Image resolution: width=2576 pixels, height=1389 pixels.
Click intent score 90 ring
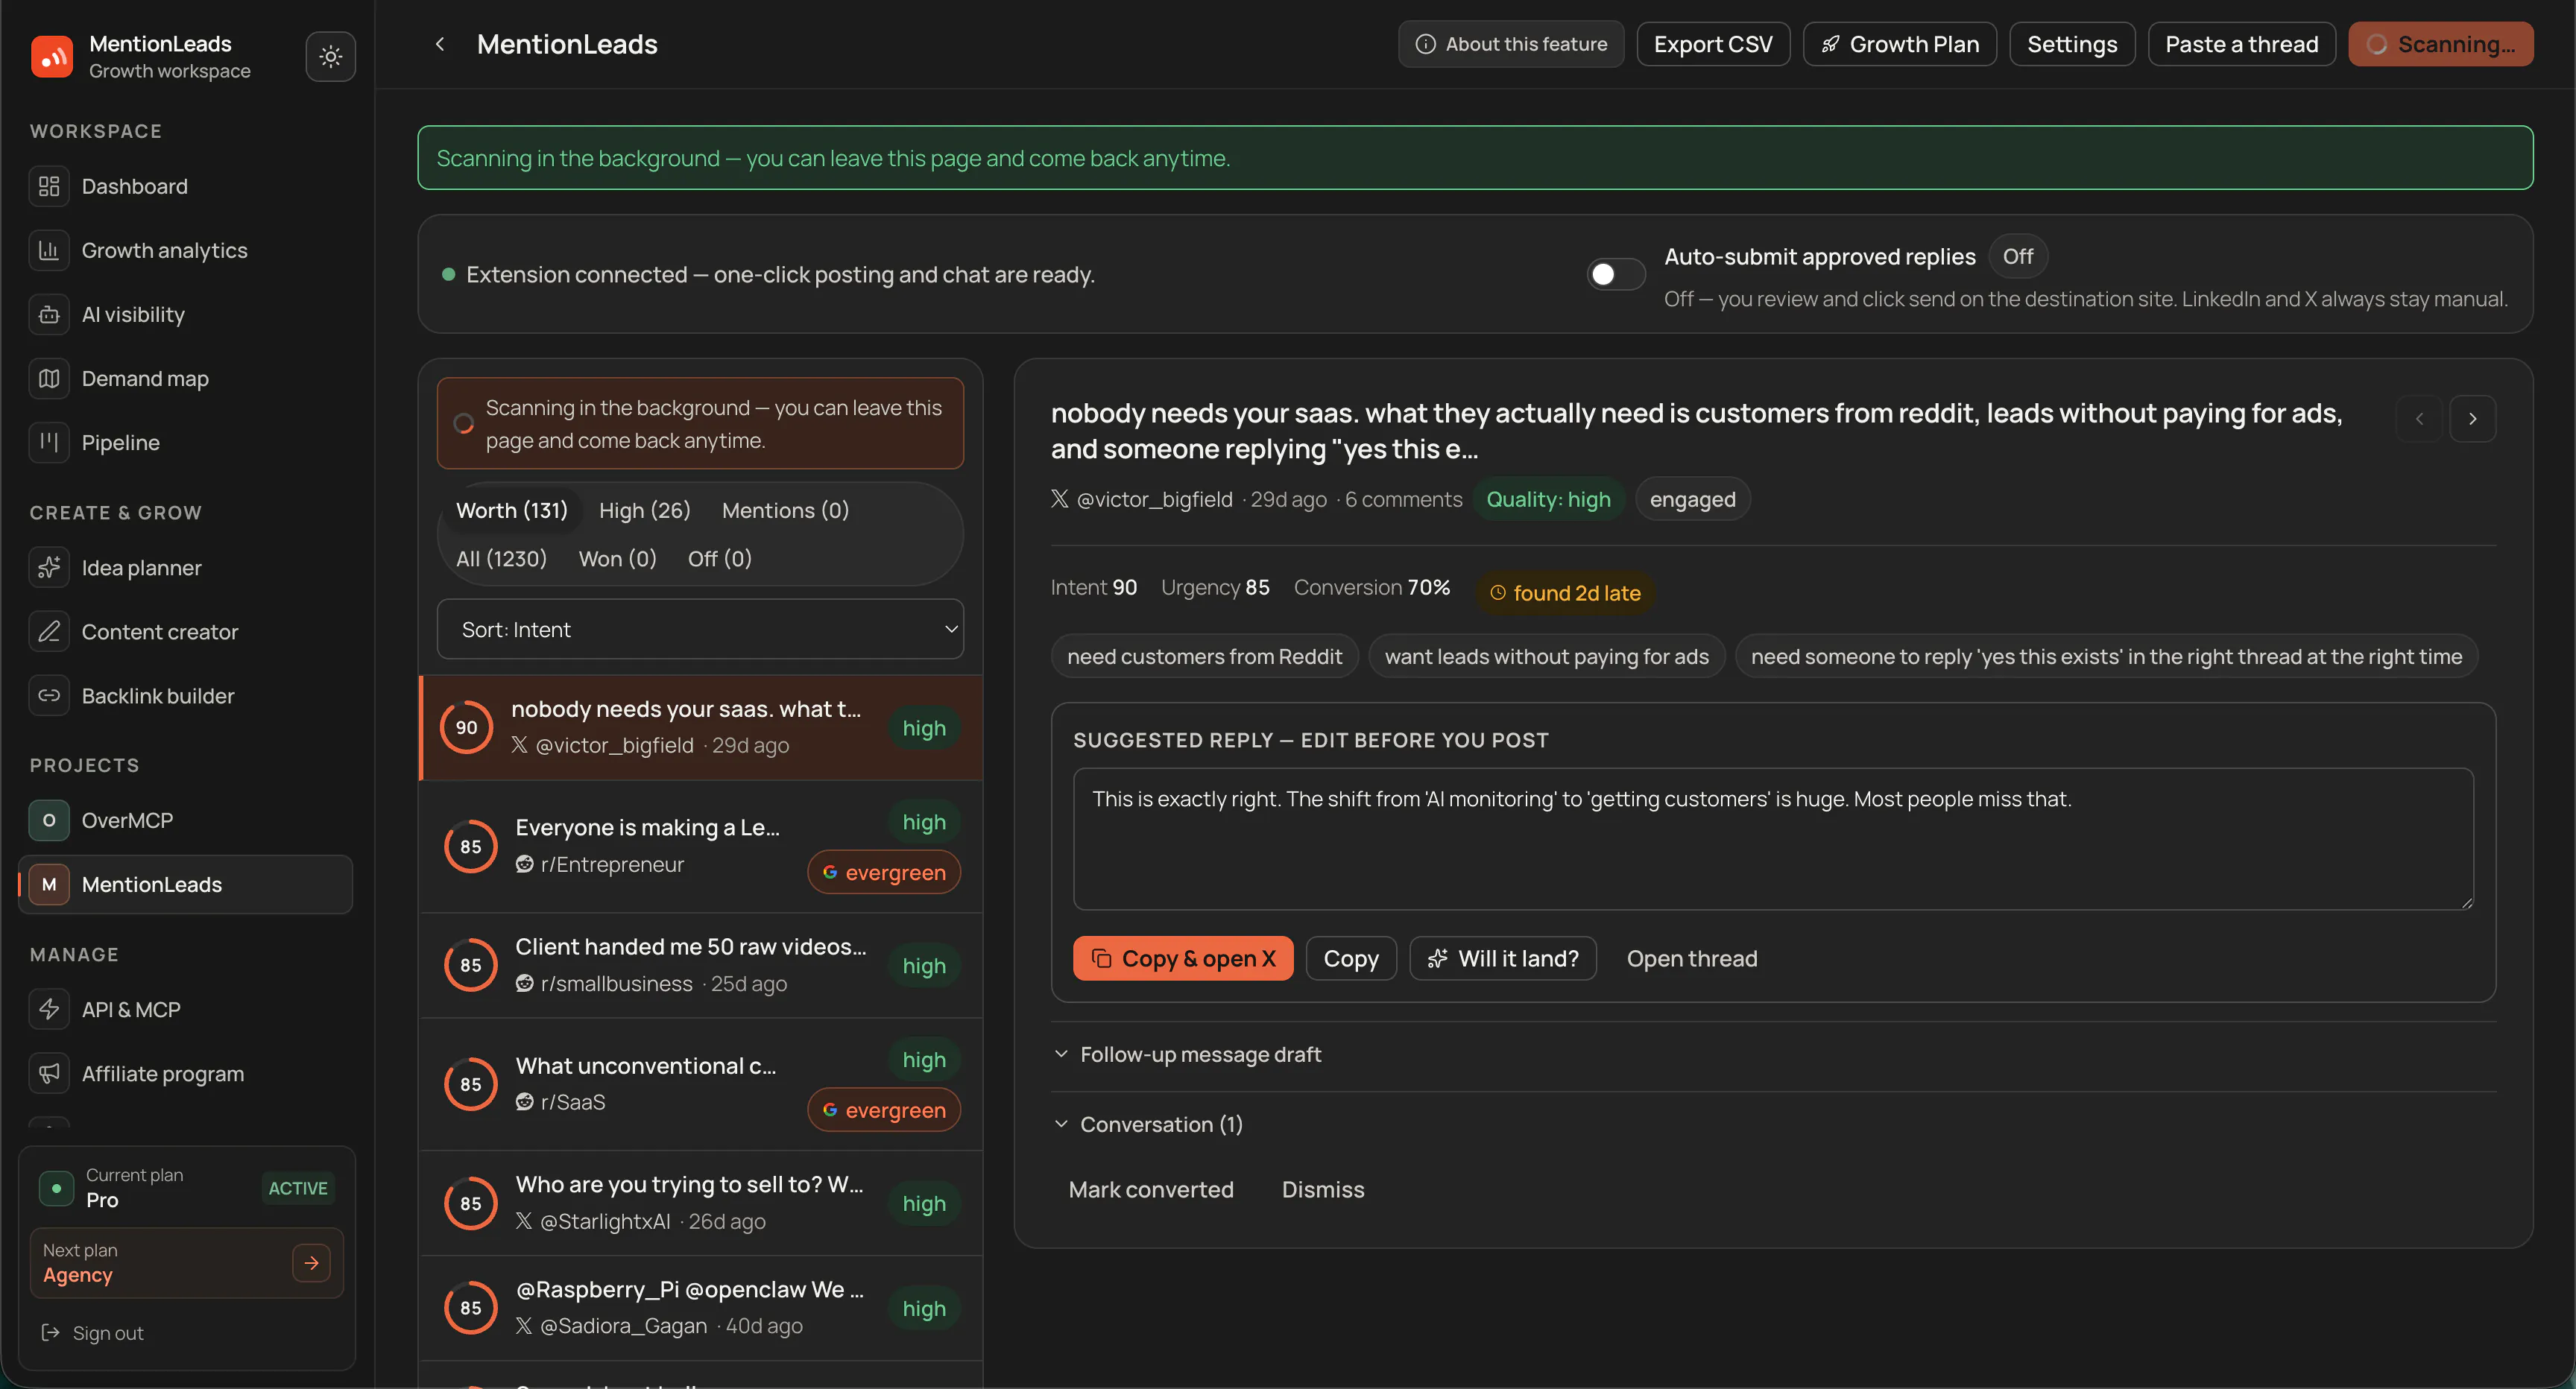pos(466,727)
